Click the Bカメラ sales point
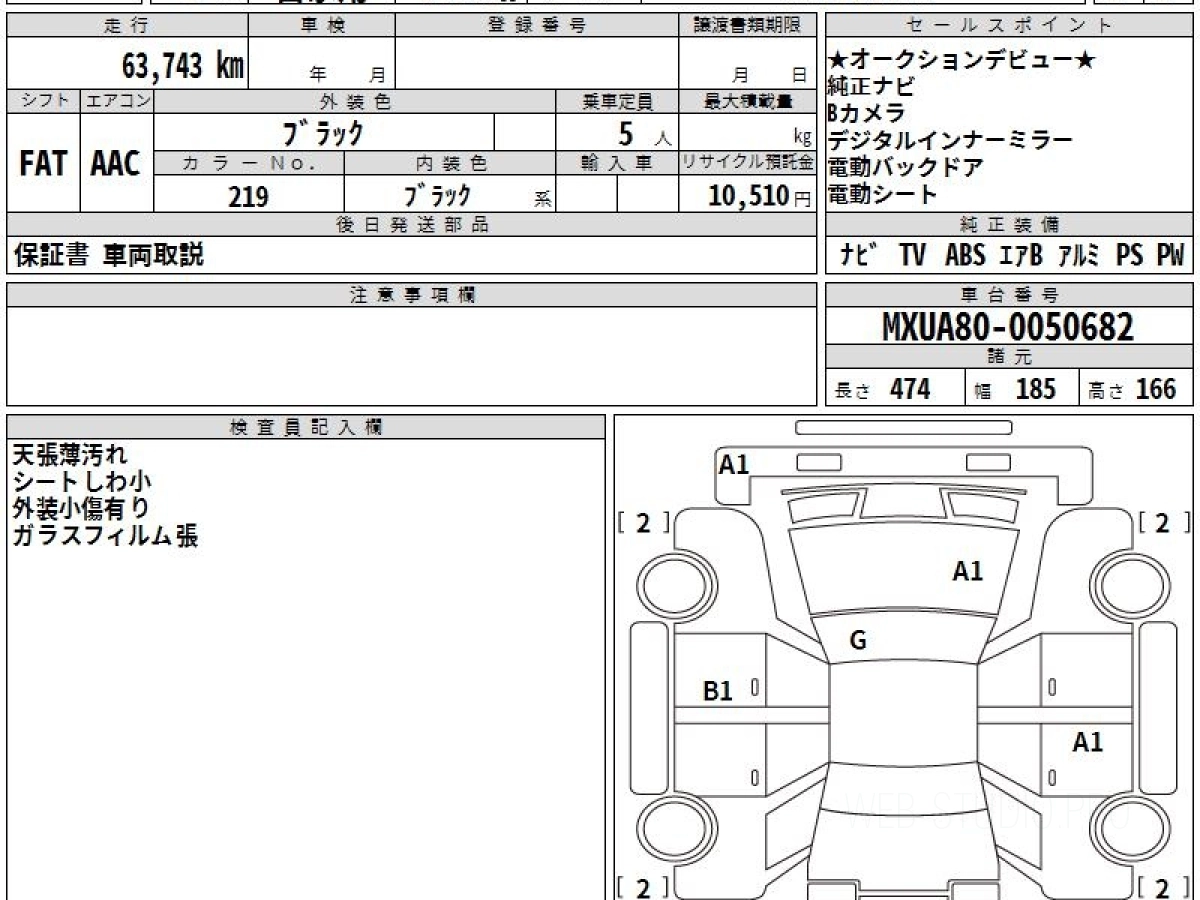This screenshot has width=1200, height=900. [x=867, y=113]
